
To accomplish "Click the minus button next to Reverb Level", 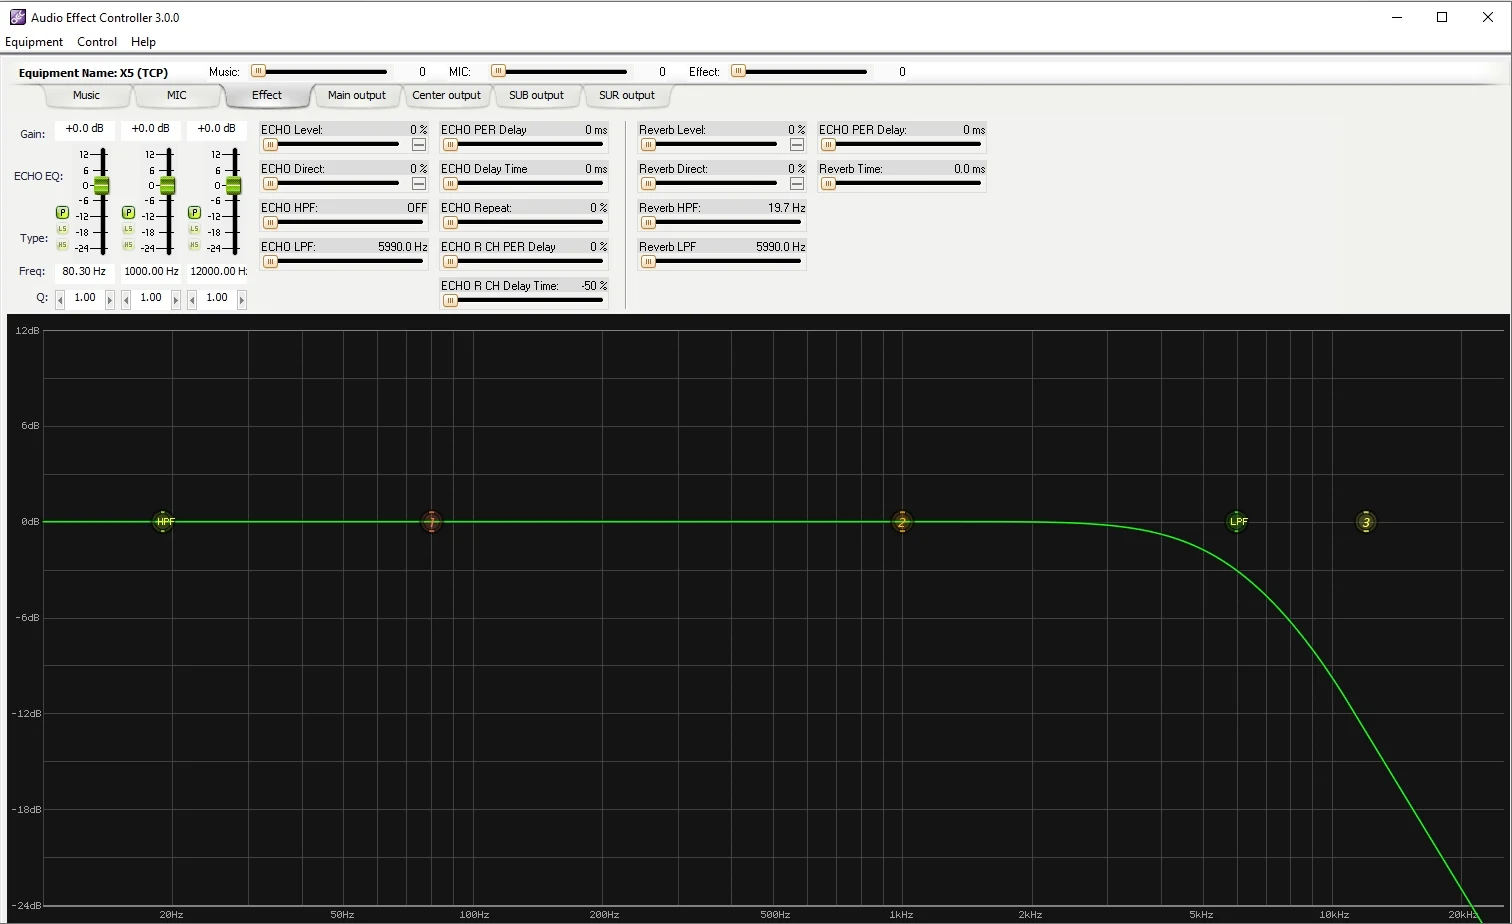I will pos(797,145).
